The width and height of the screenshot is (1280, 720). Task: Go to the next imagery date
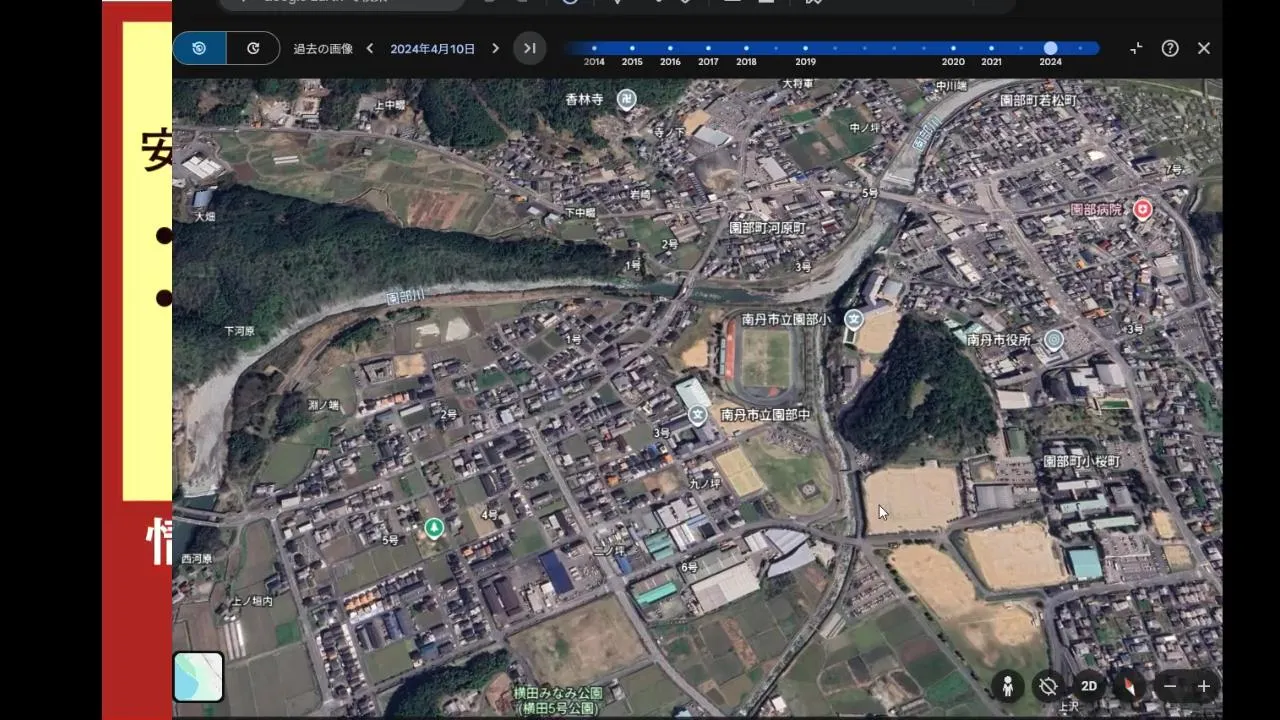[x=495, y=48]
